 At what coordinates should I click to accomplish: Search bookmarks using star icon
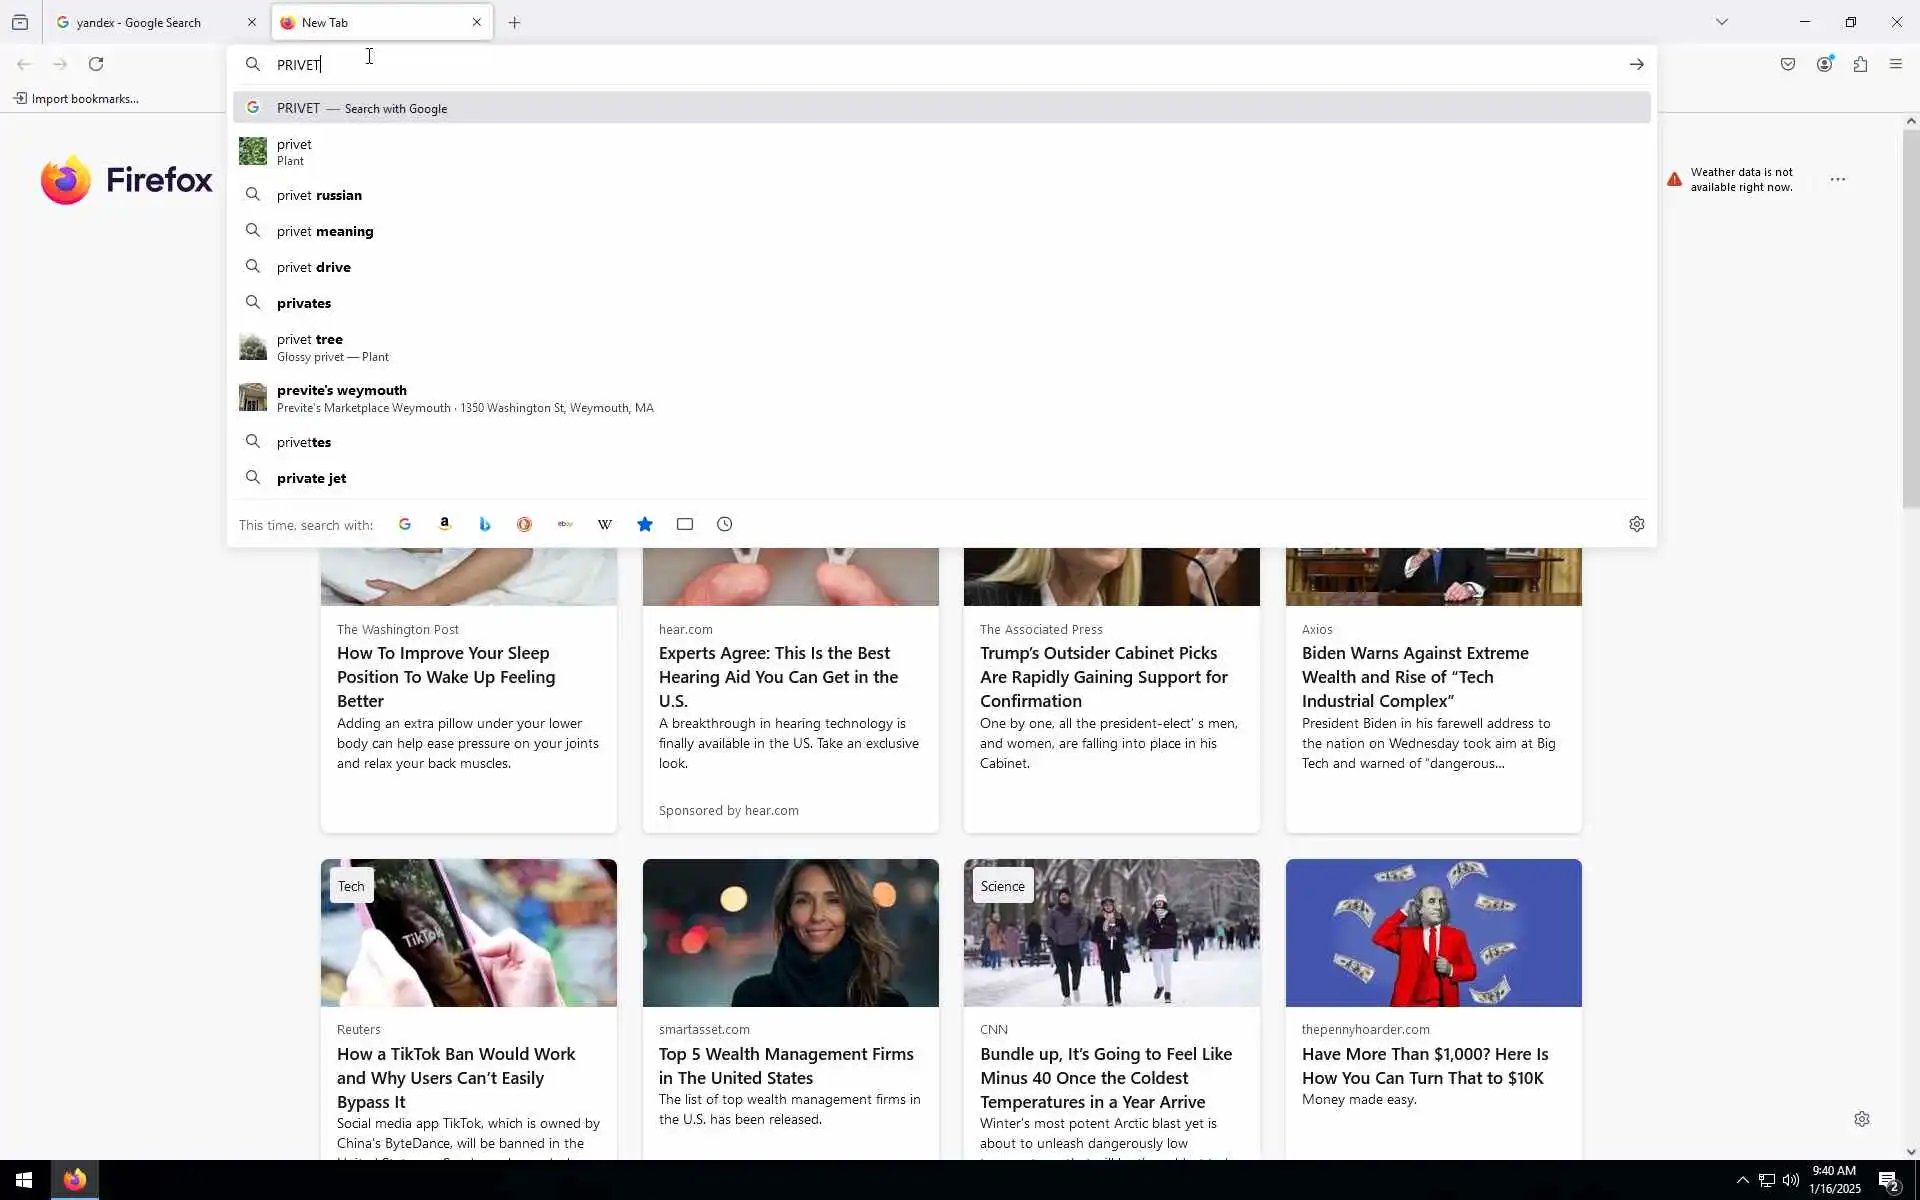pyautogui.click(x=645, y=524)
